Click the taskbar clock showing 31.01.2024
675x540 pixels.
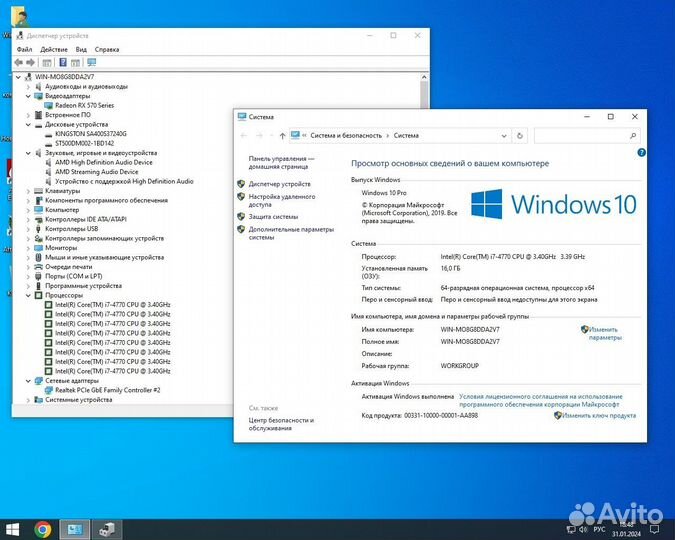(626, 529)
